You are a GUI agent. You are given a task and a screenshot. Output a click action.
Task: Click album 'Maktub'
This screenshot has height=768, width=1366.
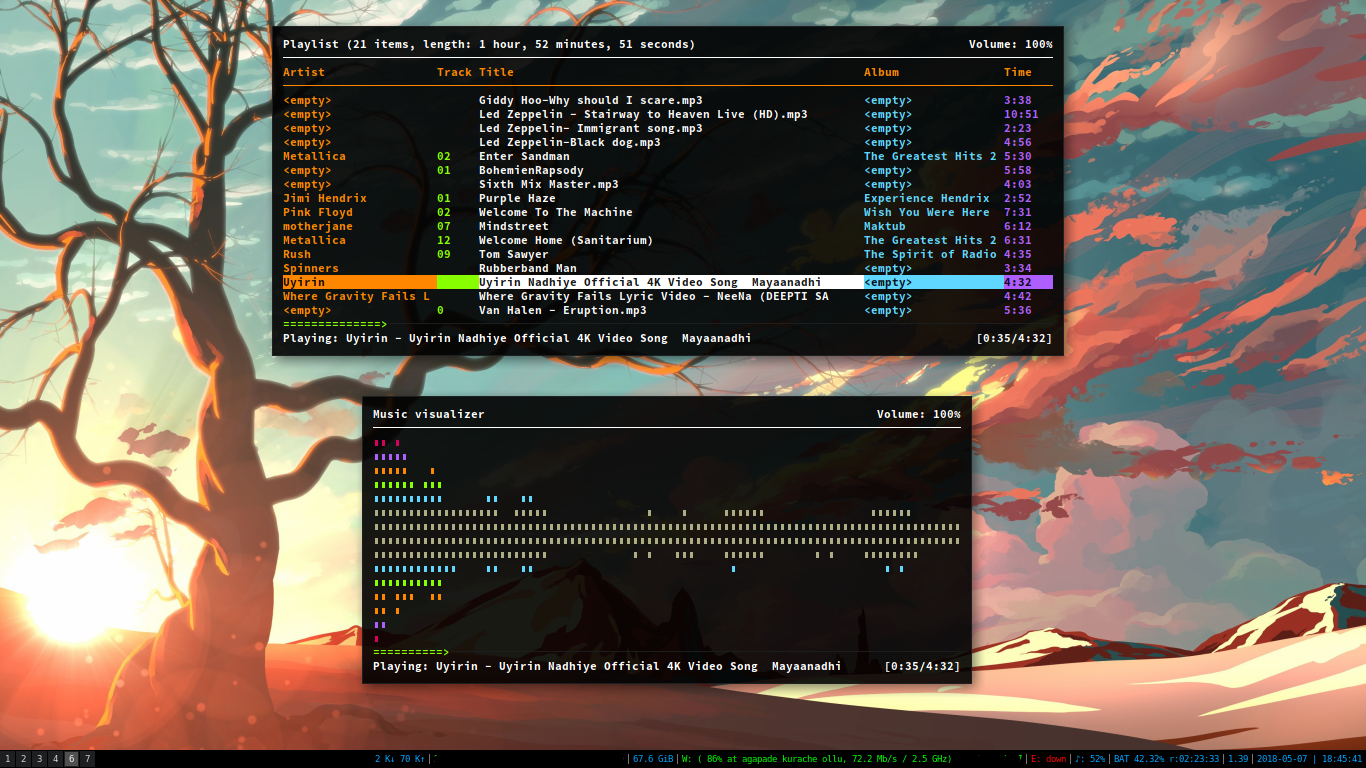(x=885, y=226)
